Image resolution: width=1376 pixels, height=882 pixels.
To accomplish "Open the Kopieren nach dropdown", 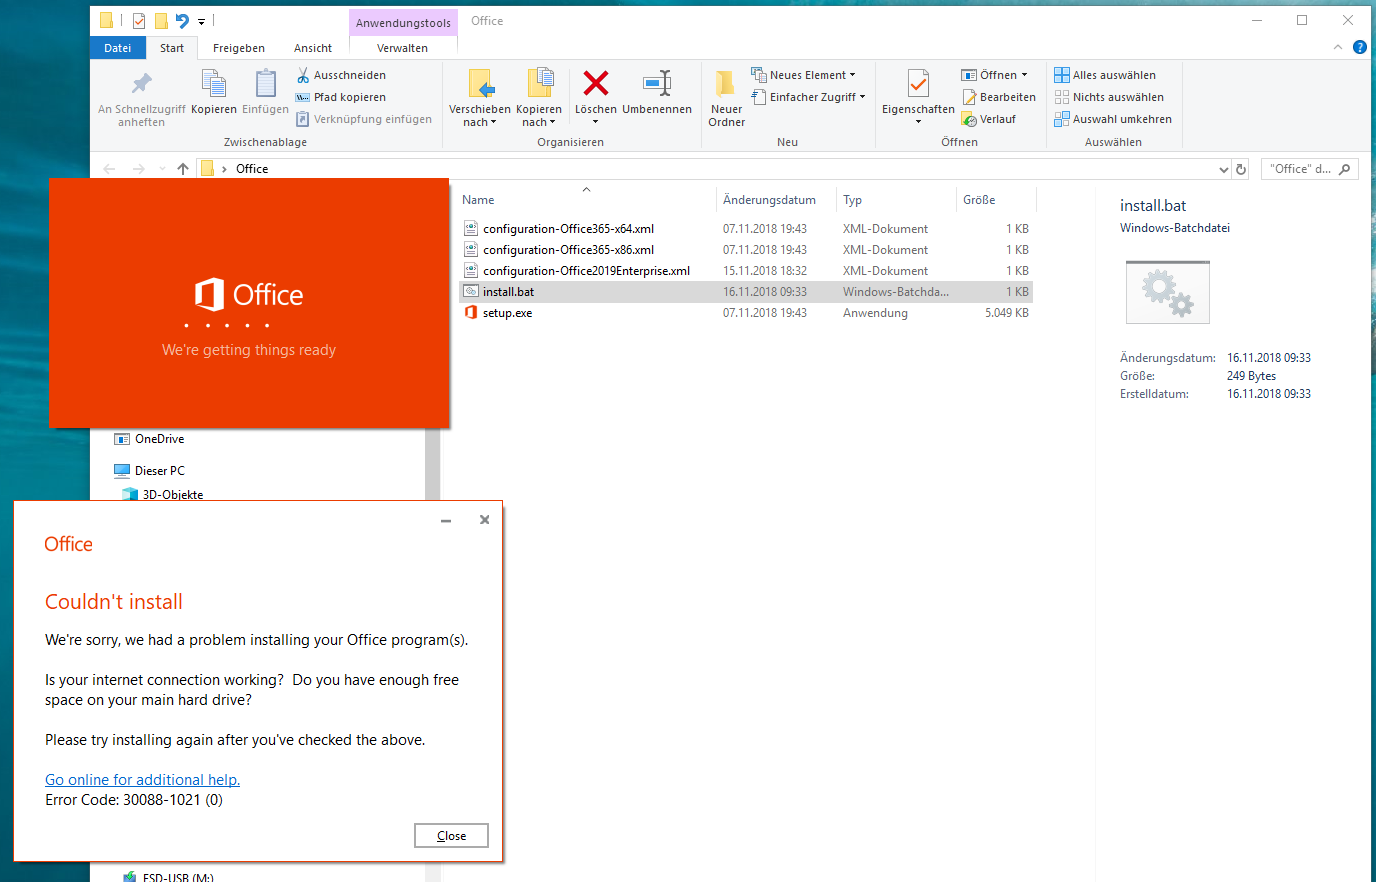I will click(539, 116).
